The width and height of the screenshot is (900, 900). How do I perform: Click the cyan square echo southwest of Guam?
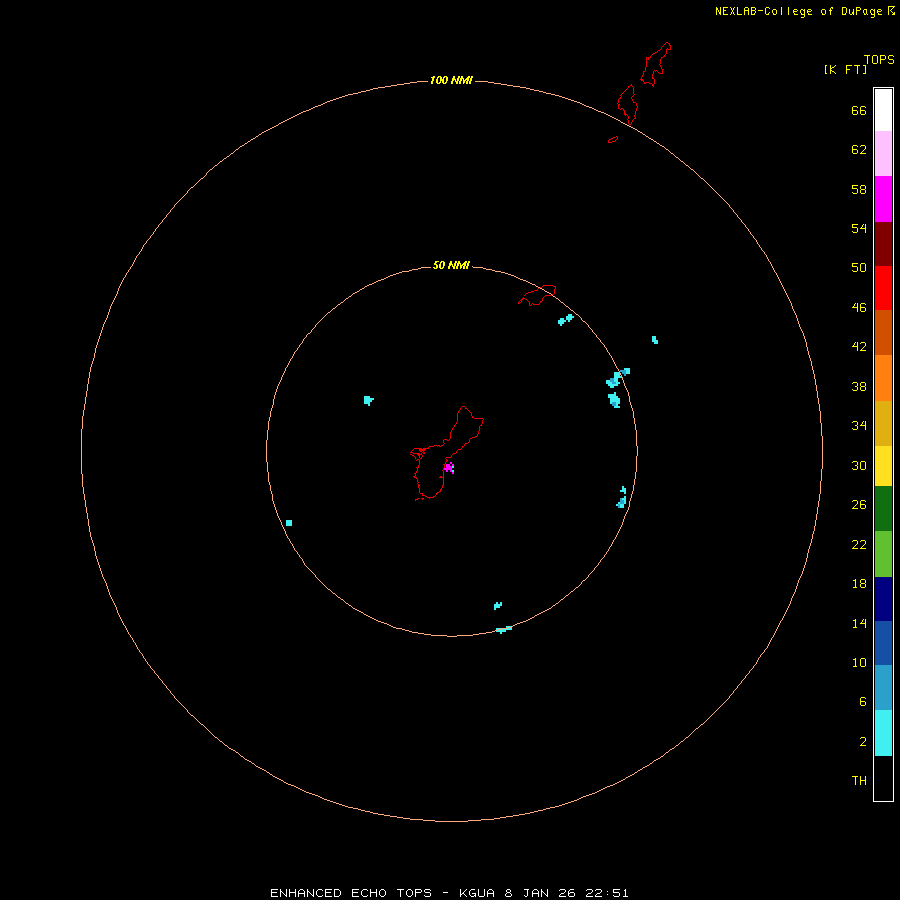[289, 523]
